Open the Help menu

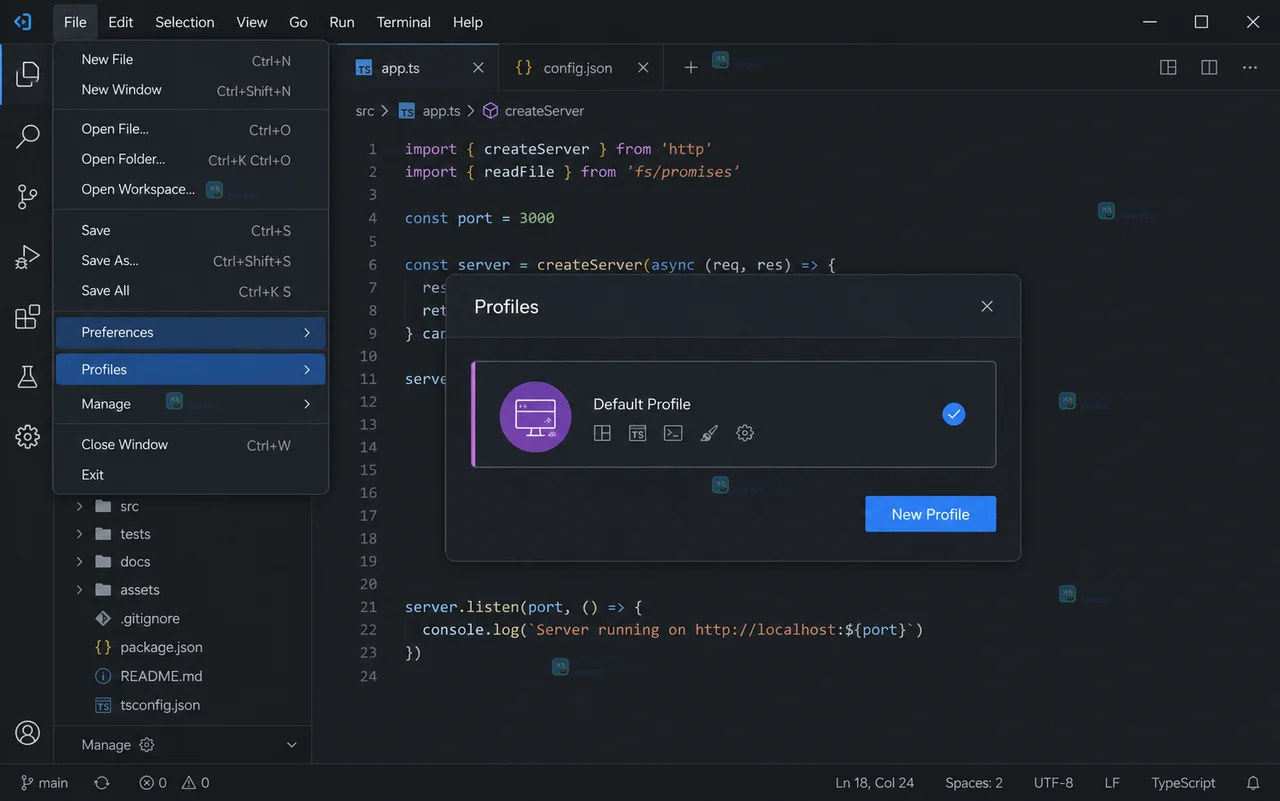tap(468, 22)
